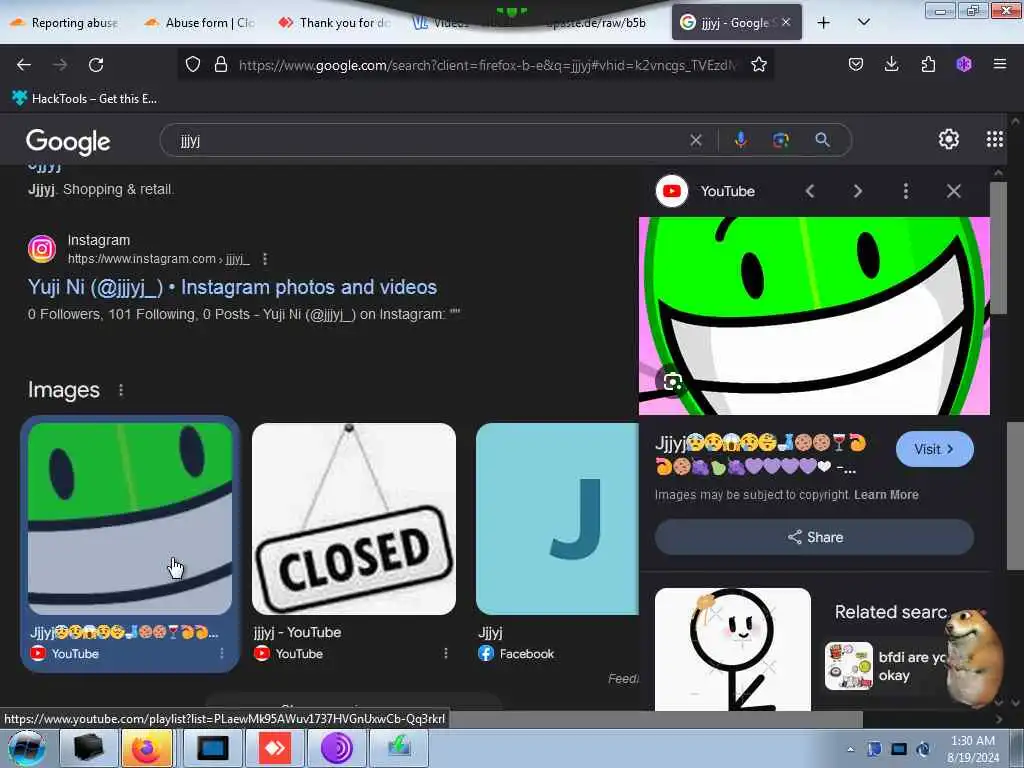This screenshot has width=1024, height=768.
Task: Start voice search with the microphone icon
Action: pos(741,140)
